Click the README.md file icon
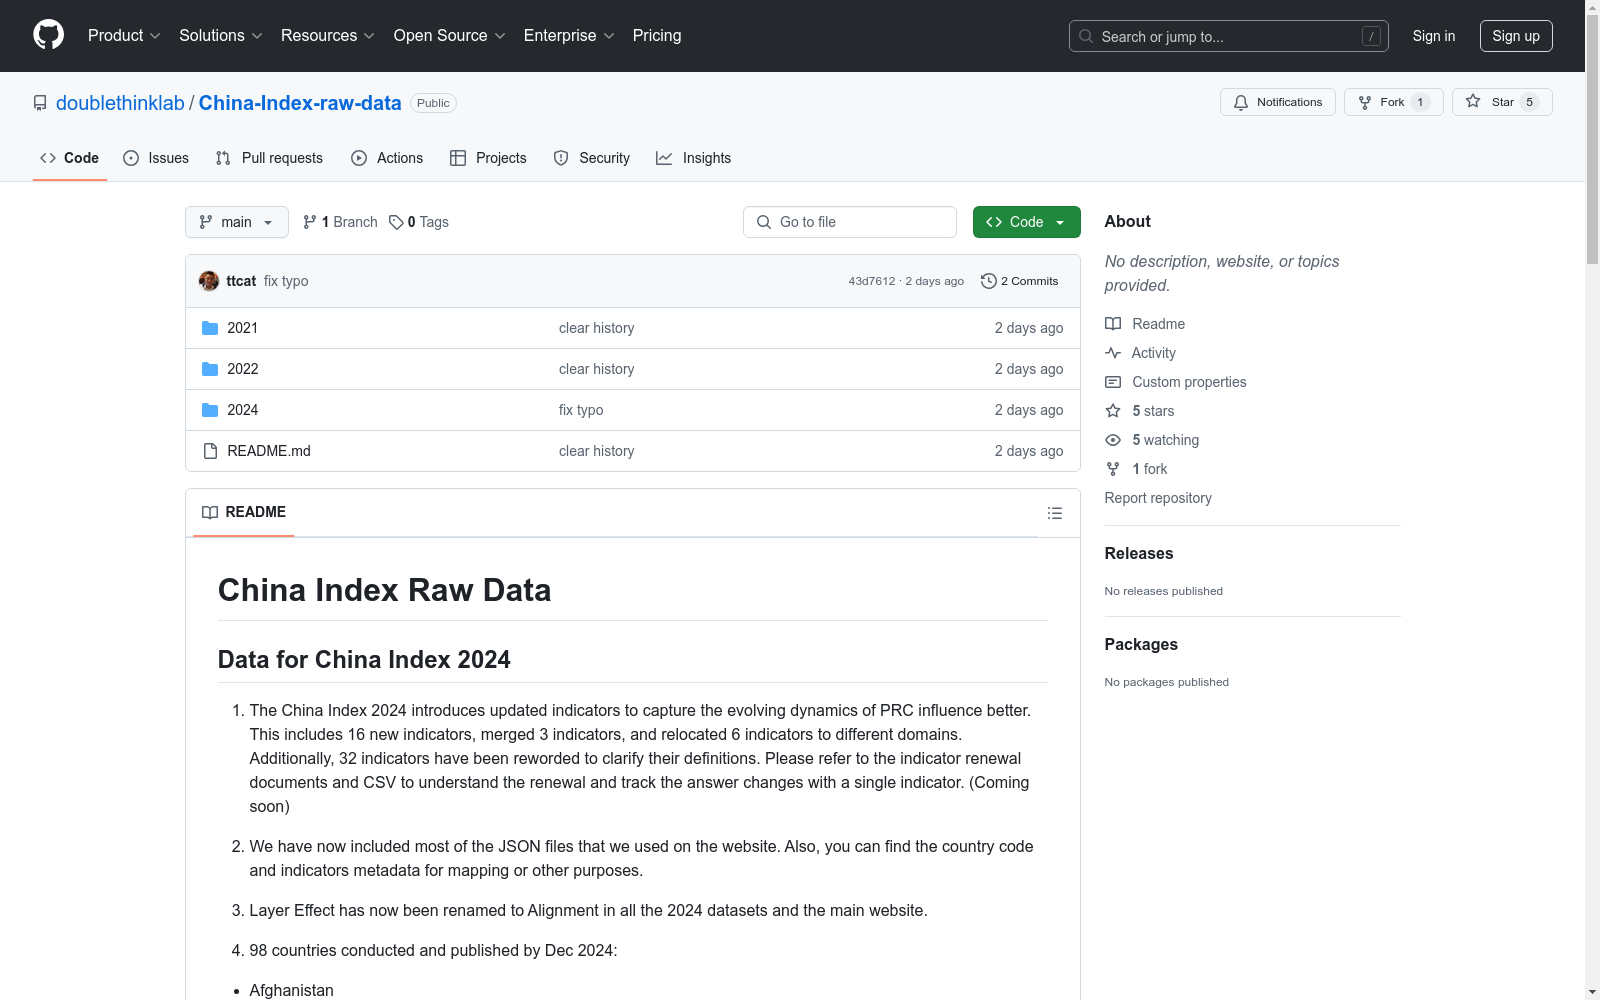Image resolution: width=1600 pixels, height=1000 pixels. pyautogui.click(x=210, y=451)
